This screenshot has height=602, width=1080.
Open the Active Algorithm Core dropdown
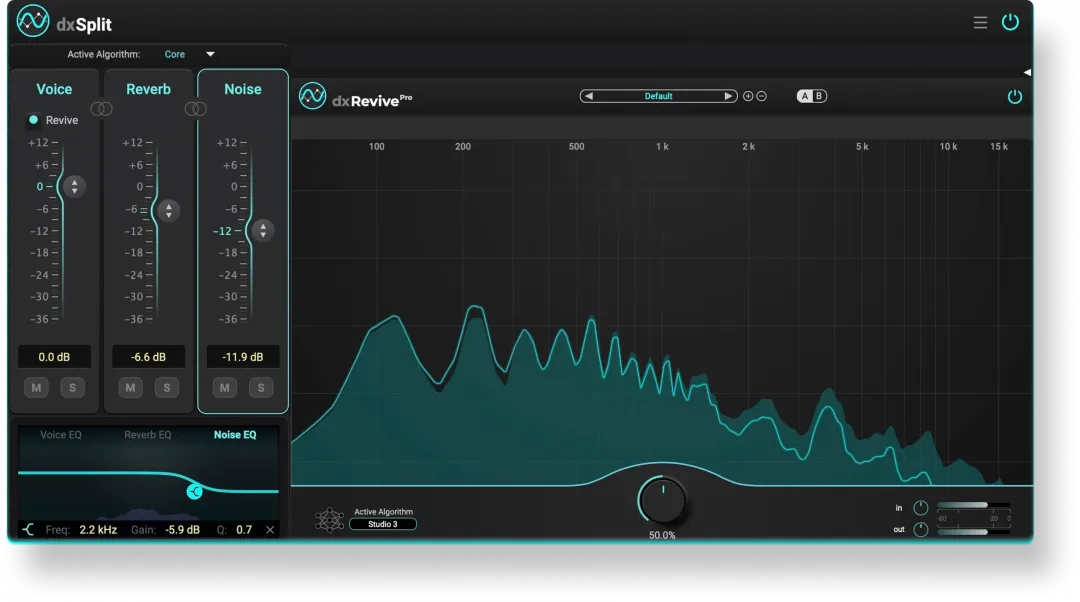coord(189,54)
